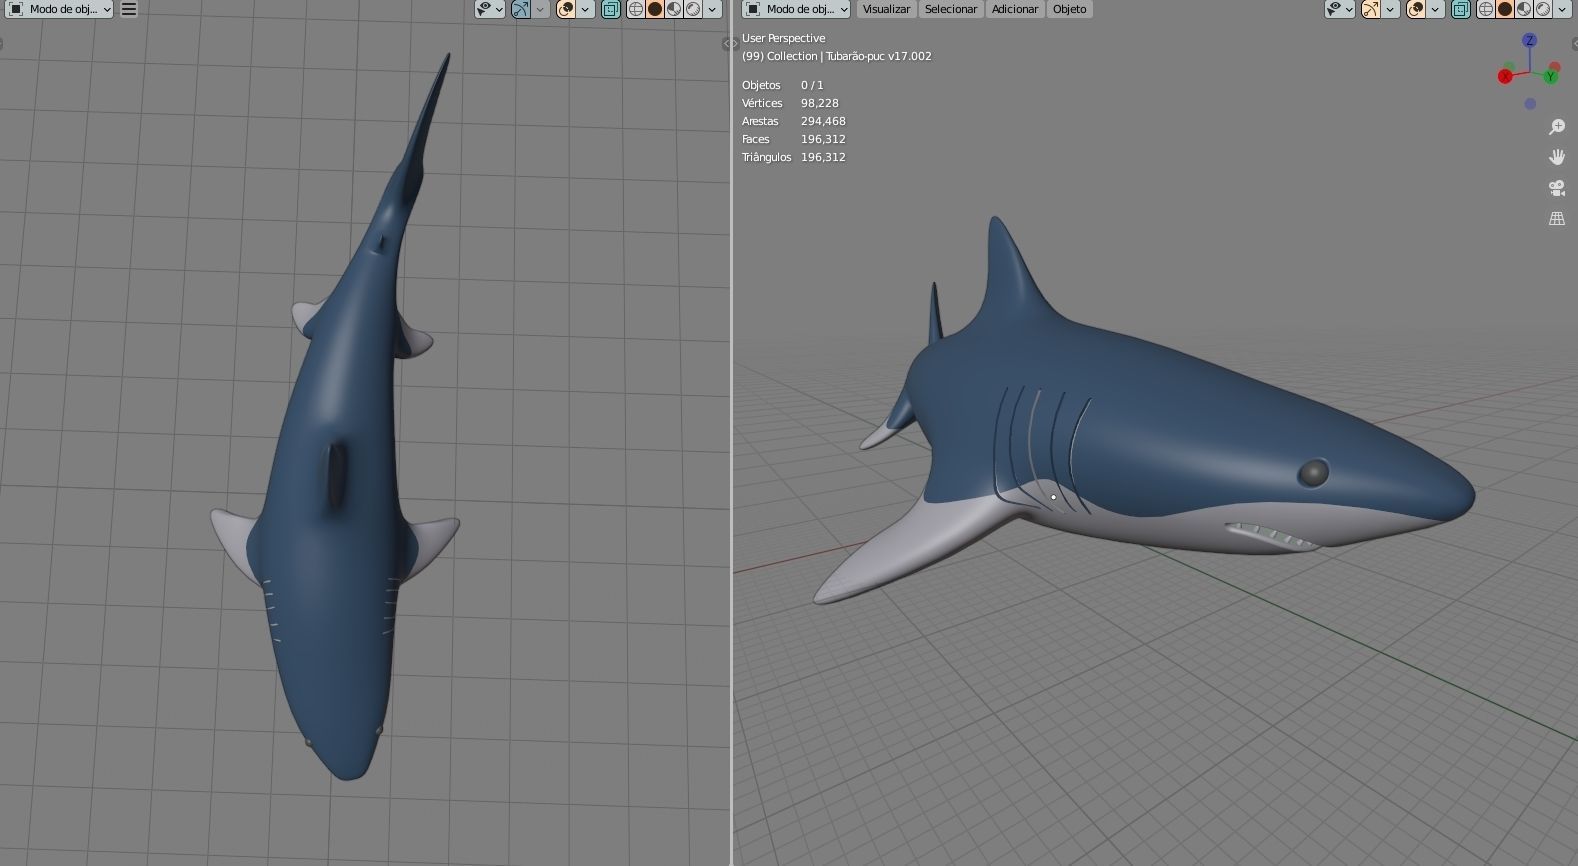Click the region toggle arrow between viewports

tap(730, 43)
